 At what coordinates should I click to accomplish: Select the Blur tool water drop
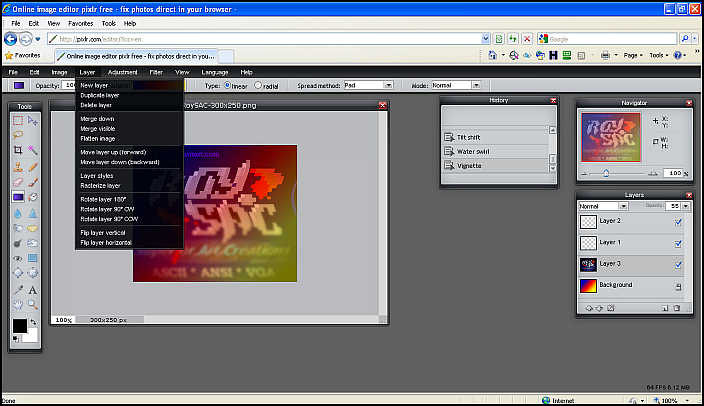click(x=18, y=213)
